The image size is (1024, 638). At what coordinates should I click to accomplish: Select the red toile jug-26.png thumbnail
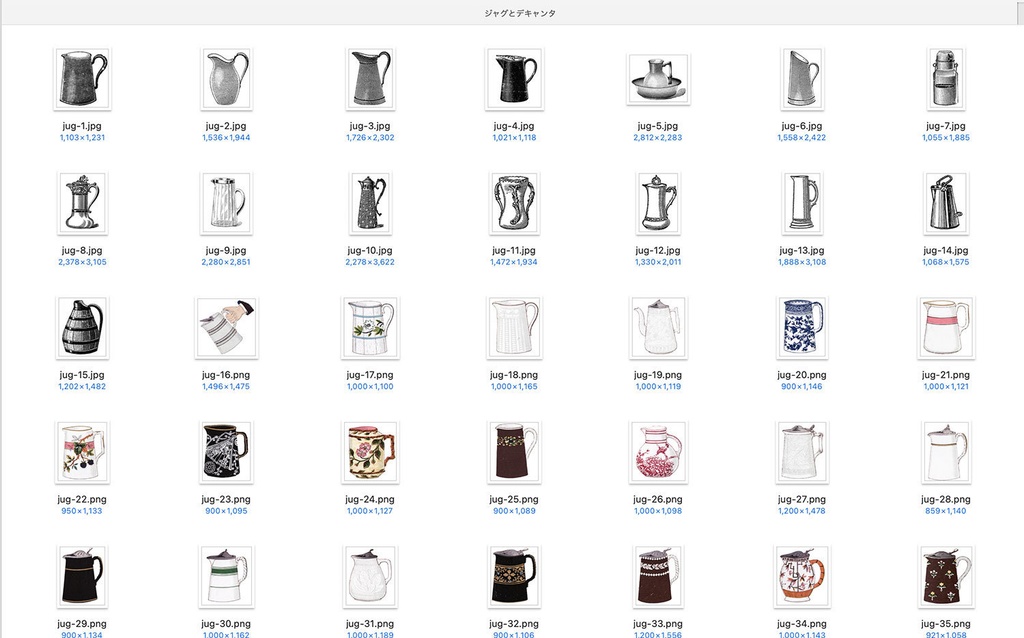658,453
